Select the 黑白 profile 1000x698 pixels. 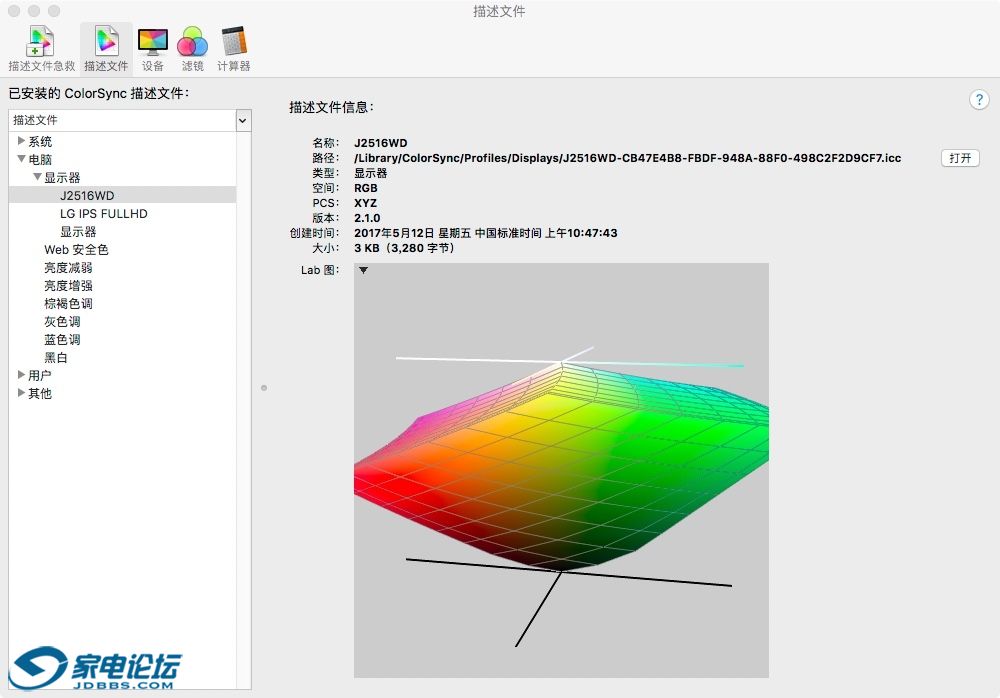pos(56,358)
